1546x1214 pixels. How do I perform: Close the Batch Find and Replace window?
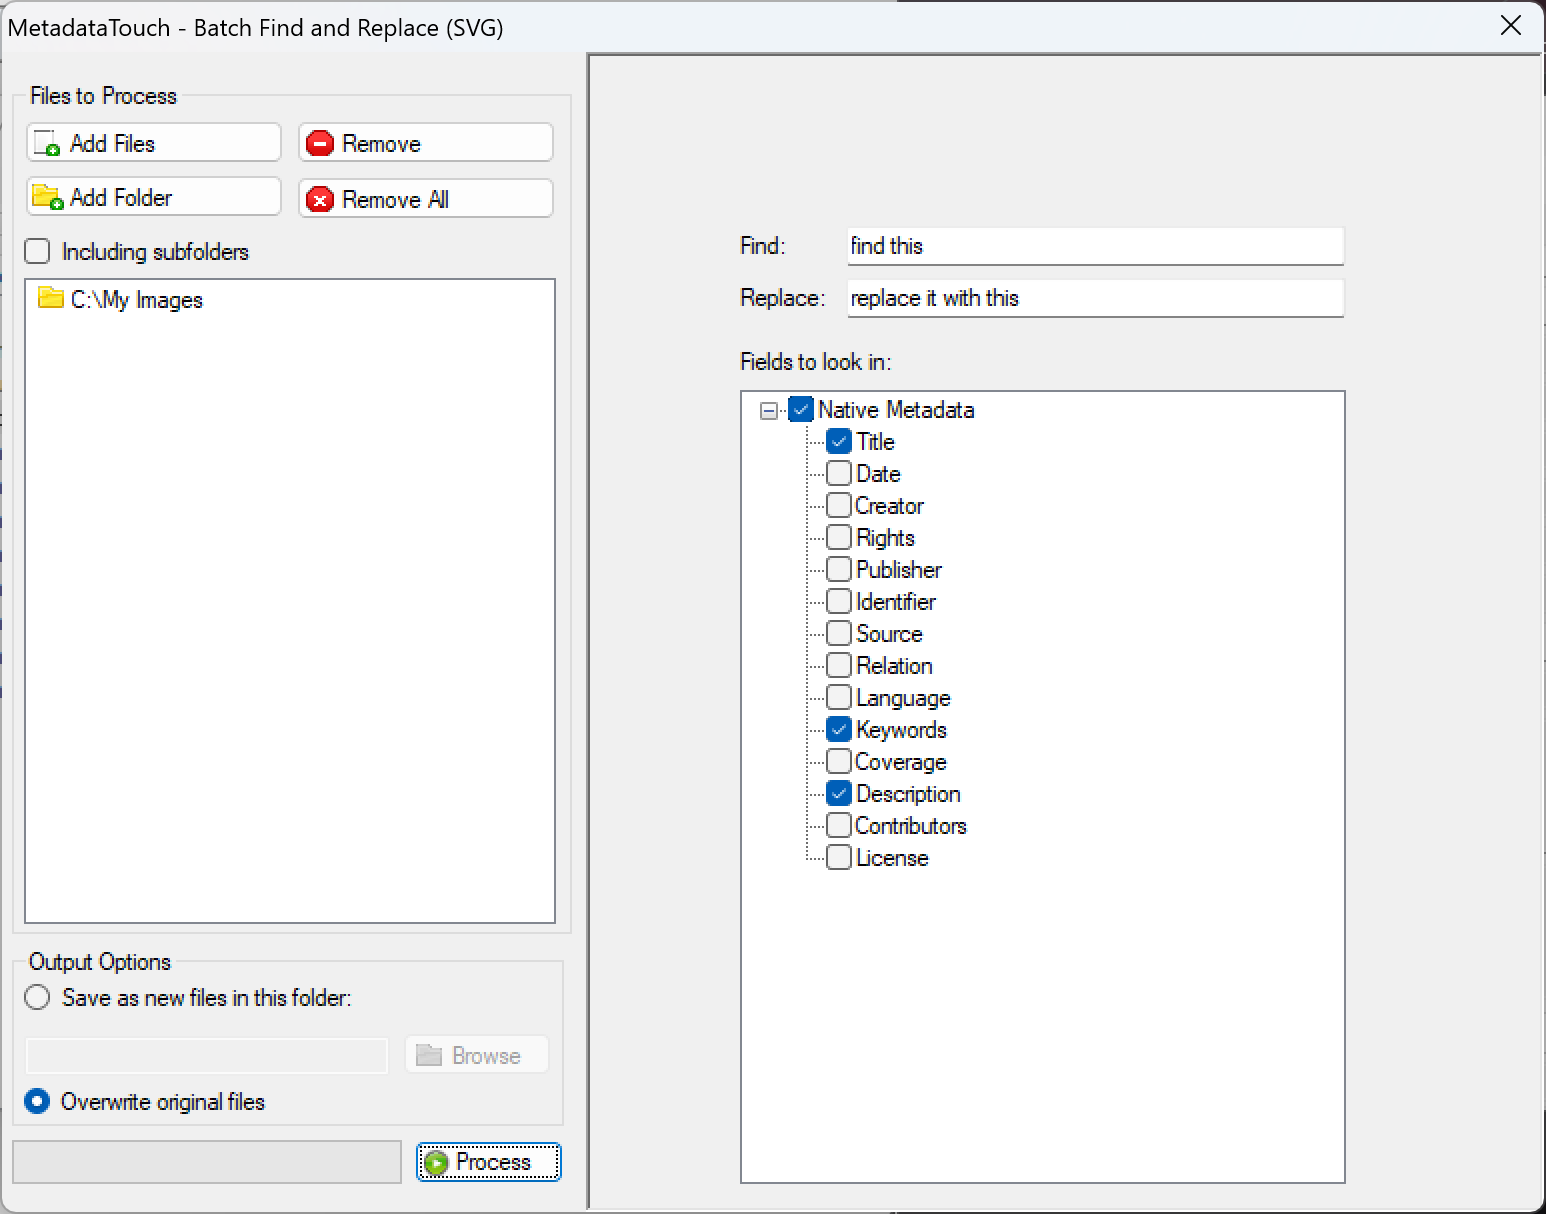pos(1511,26)
